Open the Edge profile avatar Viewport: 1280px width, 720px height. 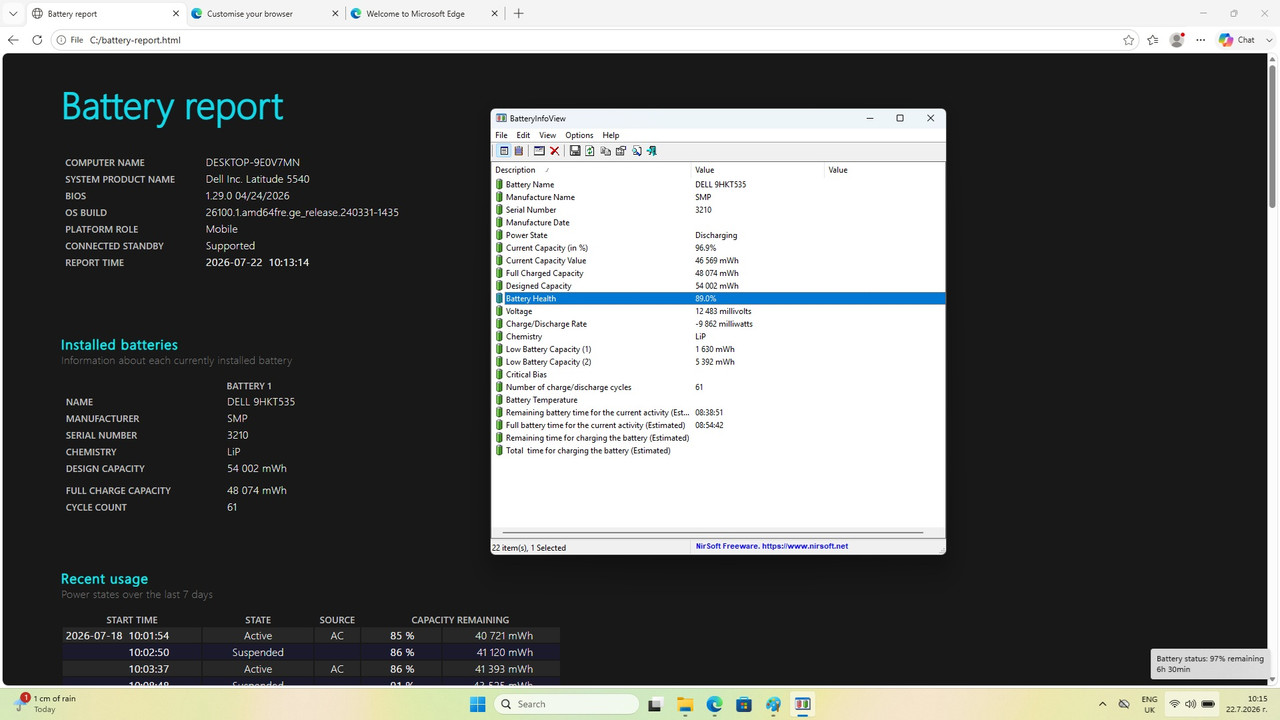(1177, 40)
